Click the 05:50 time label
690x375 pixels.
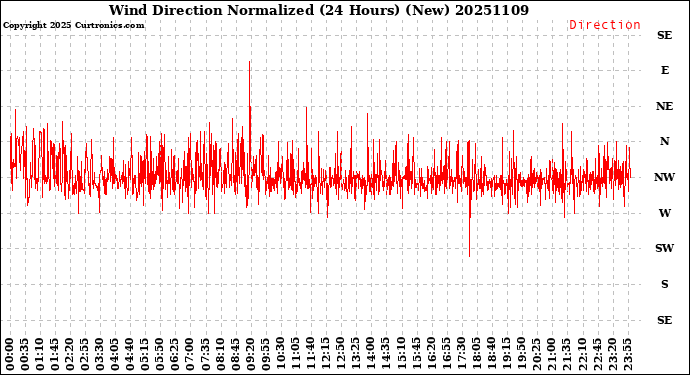pos(160,354)
